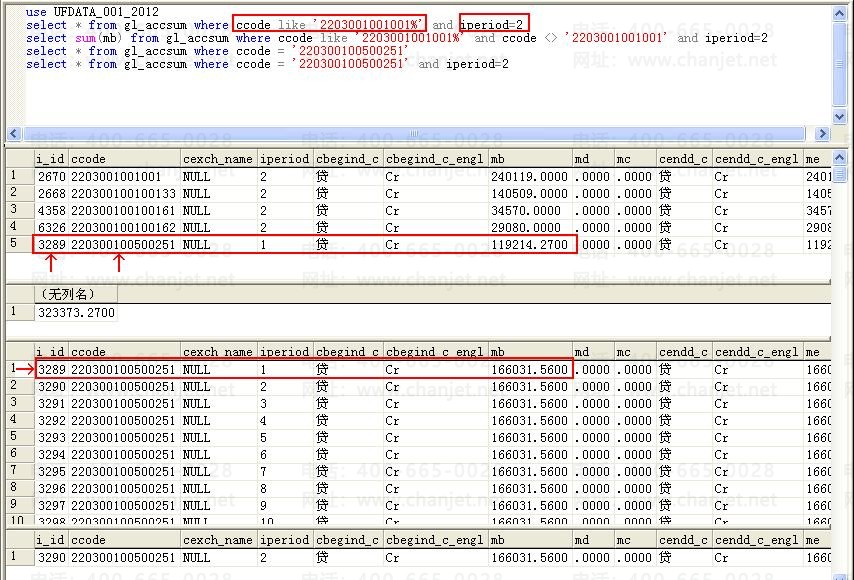The width and height of the screenshot is (854, 580).
Task: Select the i_id column header in first grid
Action: (x=50, y=159)
